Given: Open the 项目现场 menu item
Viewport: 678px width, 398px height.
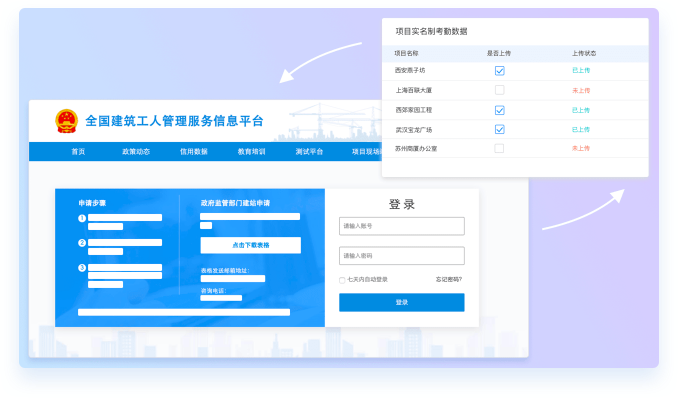Looking at the screenshot, I should pyautogui.click(x=366, y=151).
